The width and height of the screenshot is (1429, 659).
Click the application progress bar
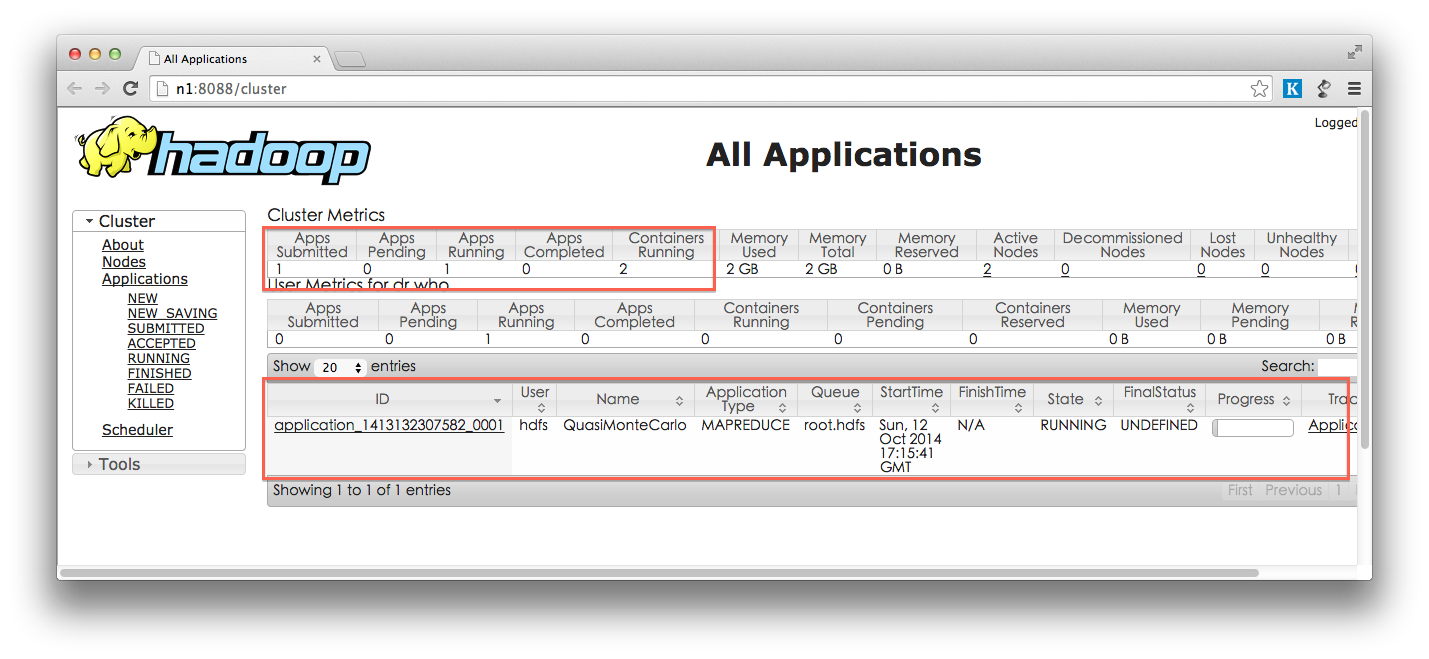[x=1252, y=428]
